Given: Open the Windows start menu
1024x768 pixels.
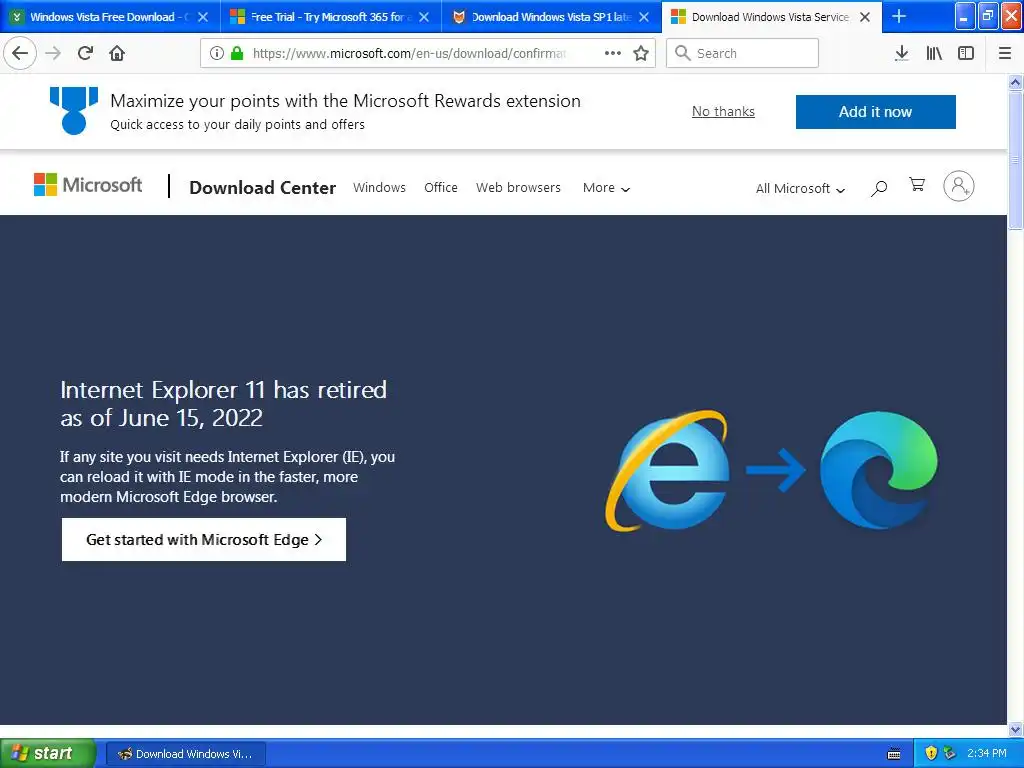Looking at the screenshot, I should [x=47, y=753].
